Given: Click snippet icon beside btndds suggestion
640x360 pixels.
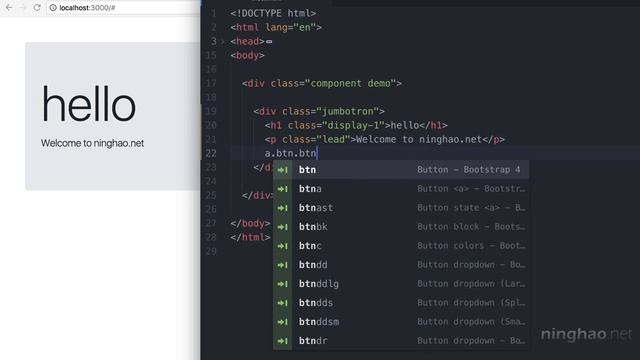Looking at the screenshot, I should pos(282,303).
